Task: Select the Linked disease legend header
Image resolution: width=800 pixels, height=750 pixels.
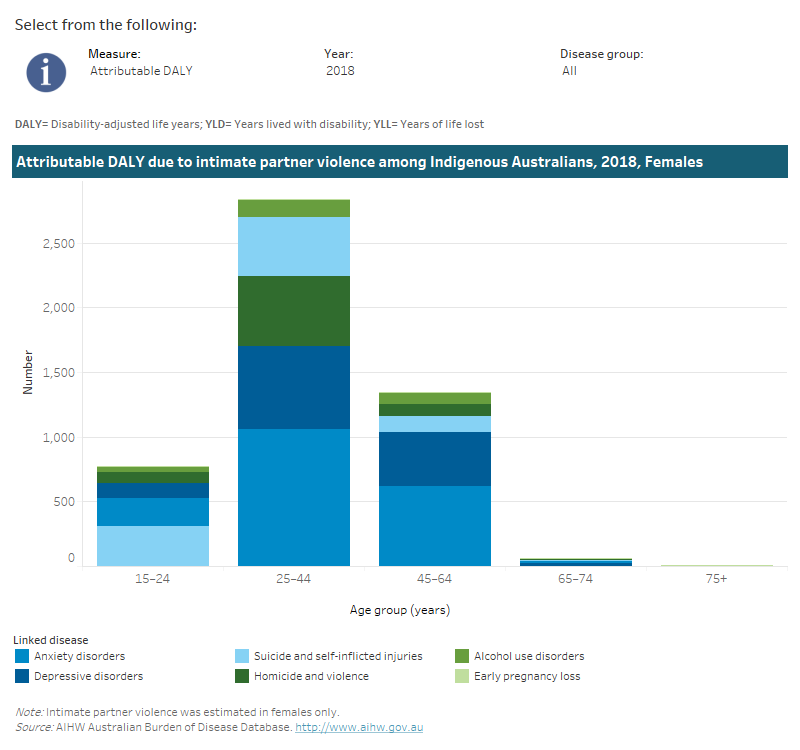Action: pyautogui.click(x=49, y=639)
